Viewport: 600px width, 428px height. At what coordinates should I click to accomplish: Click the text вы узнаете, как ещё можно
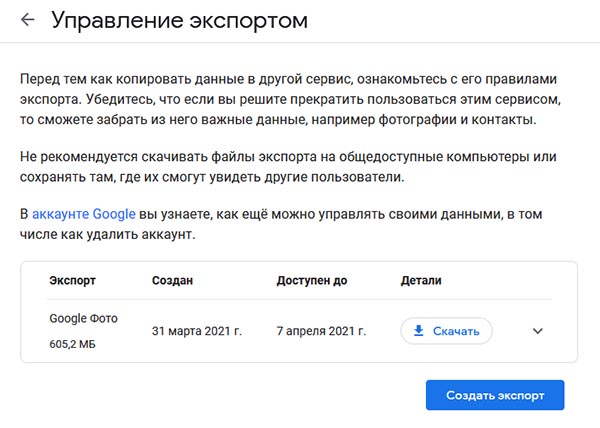click(227, 214)
